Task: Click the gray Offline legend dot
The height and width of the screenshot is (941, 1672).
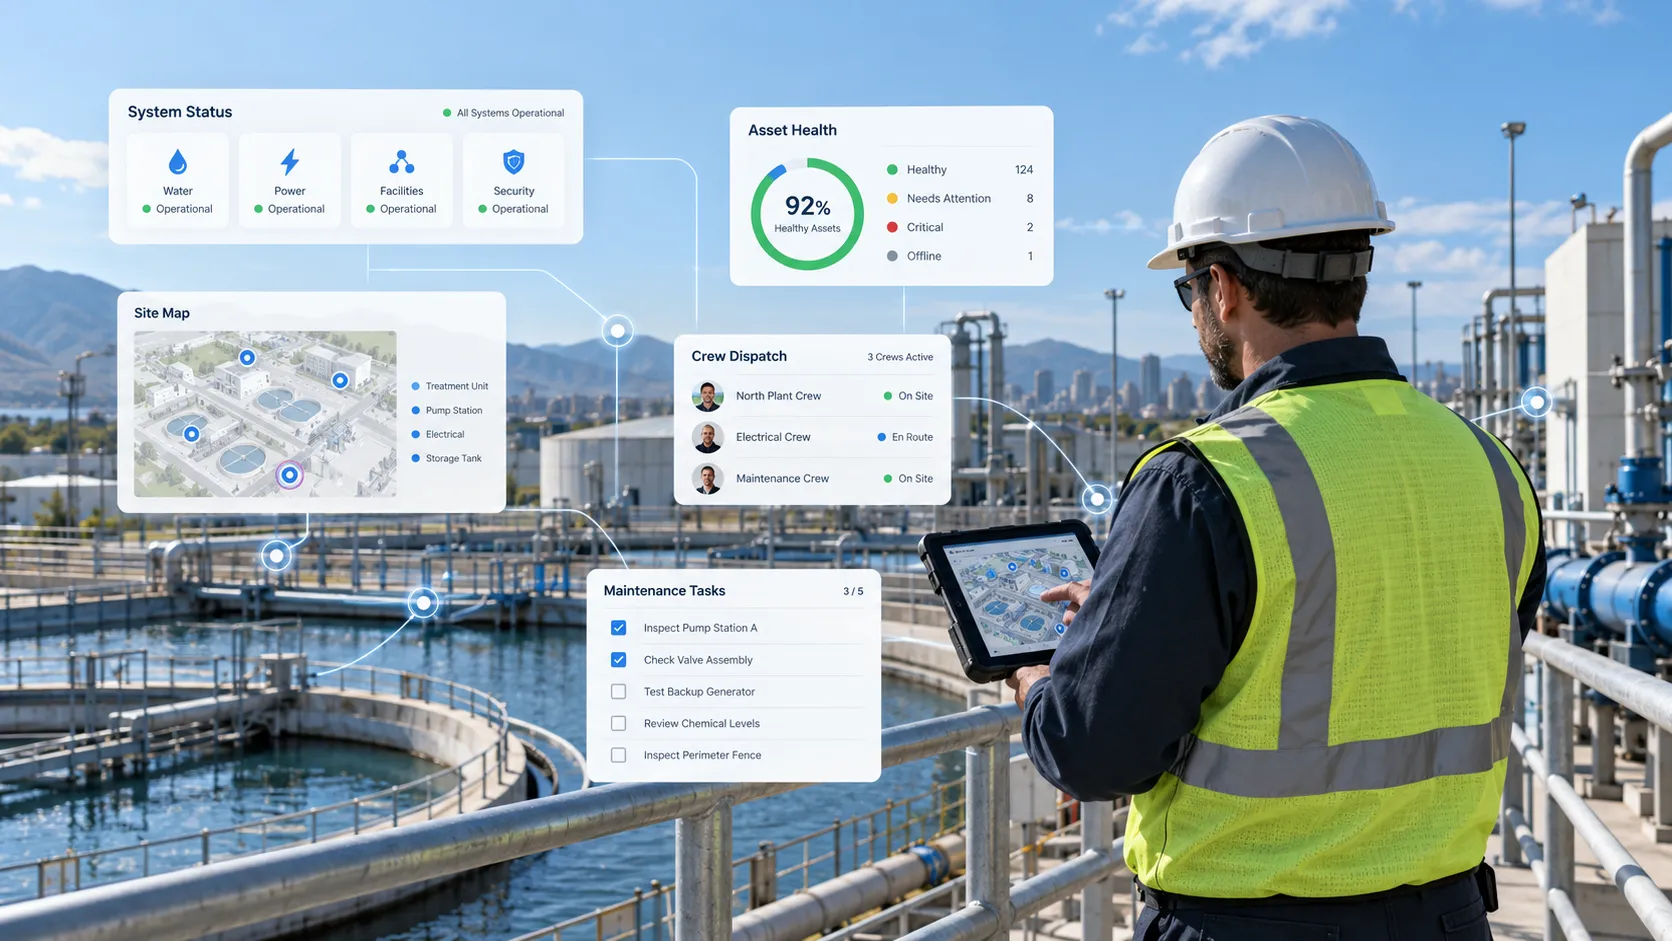Action: tap(892, 256)
